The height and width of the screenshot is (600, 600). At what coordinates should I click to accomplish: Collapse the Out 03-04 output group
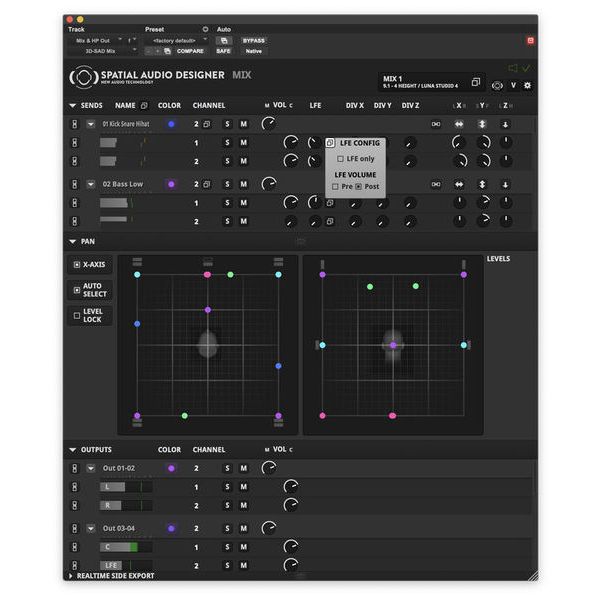coord(91,528)
